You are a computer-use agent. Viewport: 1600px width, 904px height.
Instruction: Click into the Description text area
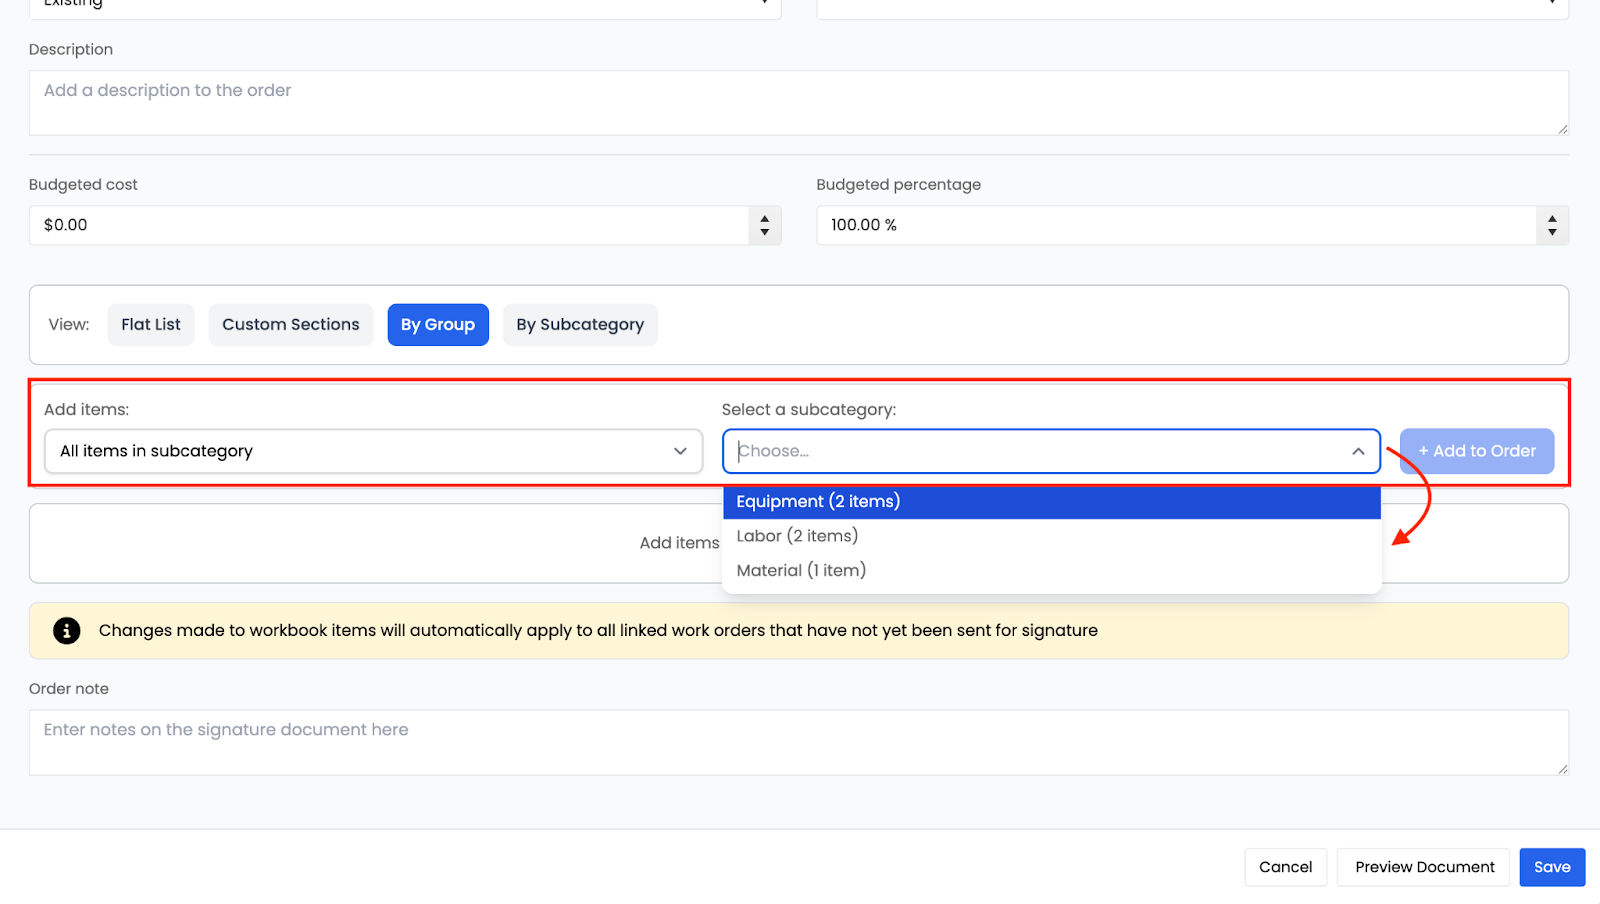tap(798, 103)
